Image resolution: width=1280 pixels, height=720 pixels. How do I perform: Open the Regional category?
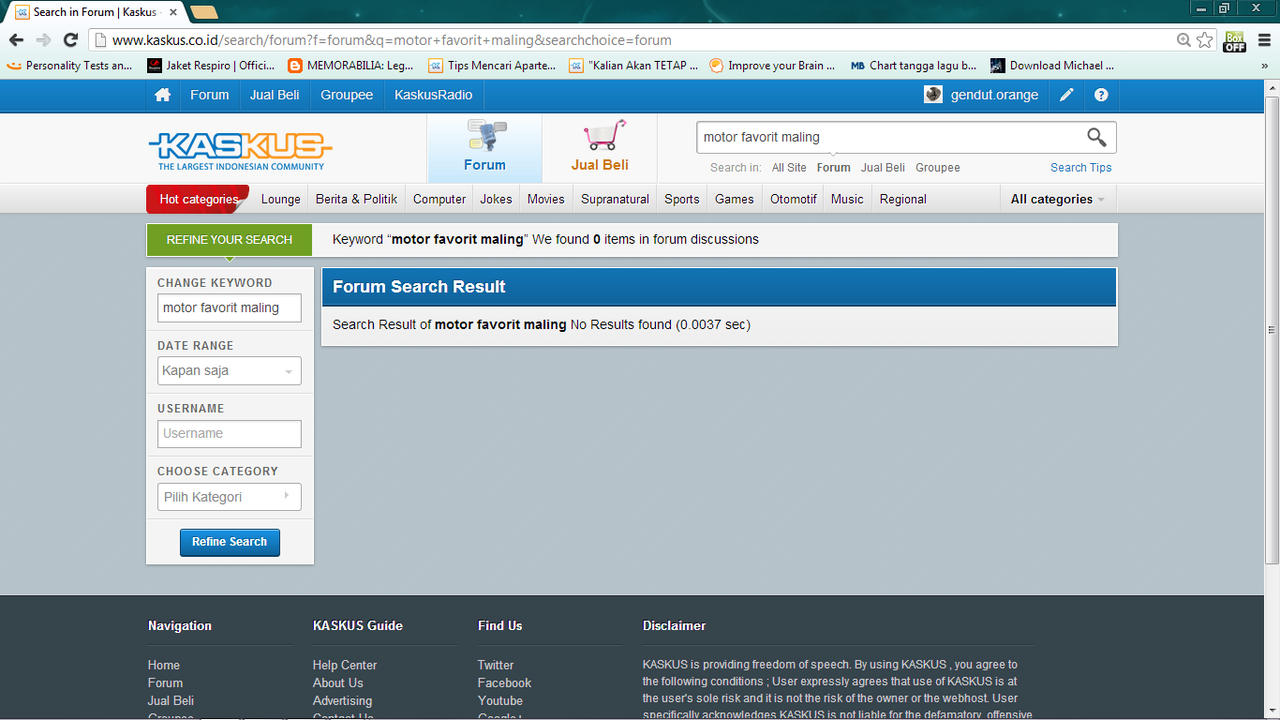[x=903, y=199]
